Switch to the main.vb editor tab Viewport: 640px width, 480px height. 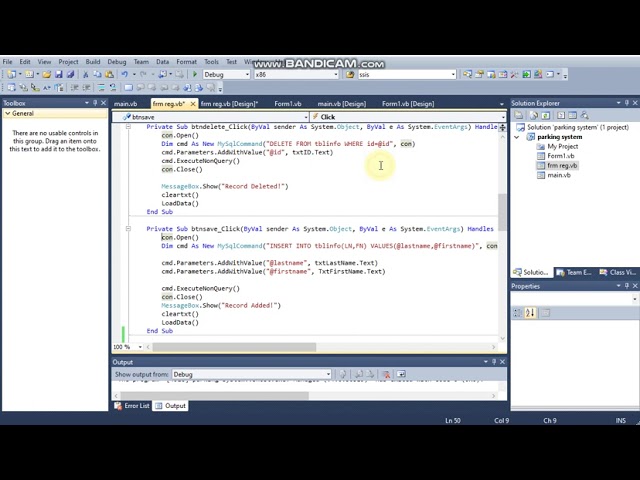tap(125, 104)
